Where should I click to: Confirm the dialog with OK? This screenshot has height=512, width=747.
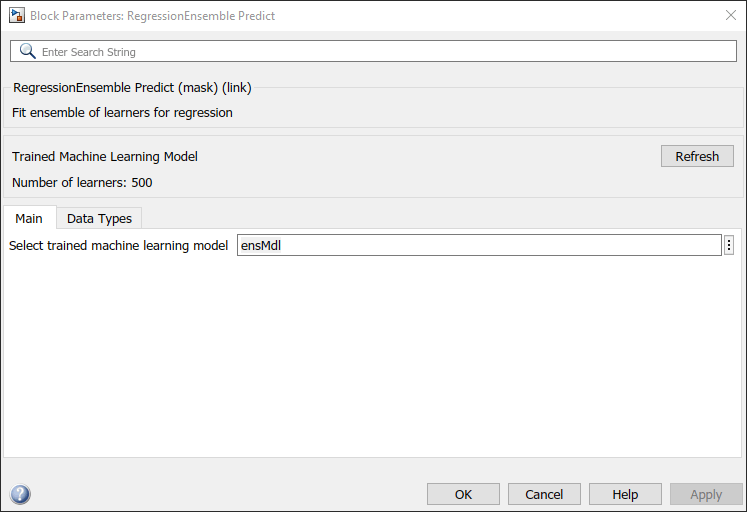click(x=463, y=494)
